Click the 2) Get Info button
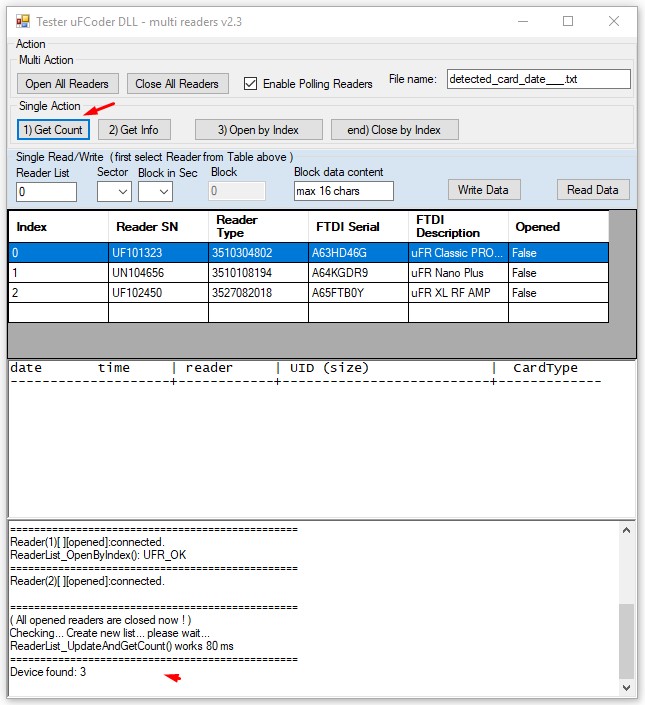Viewport: 645px width, 705px height. 134,130
